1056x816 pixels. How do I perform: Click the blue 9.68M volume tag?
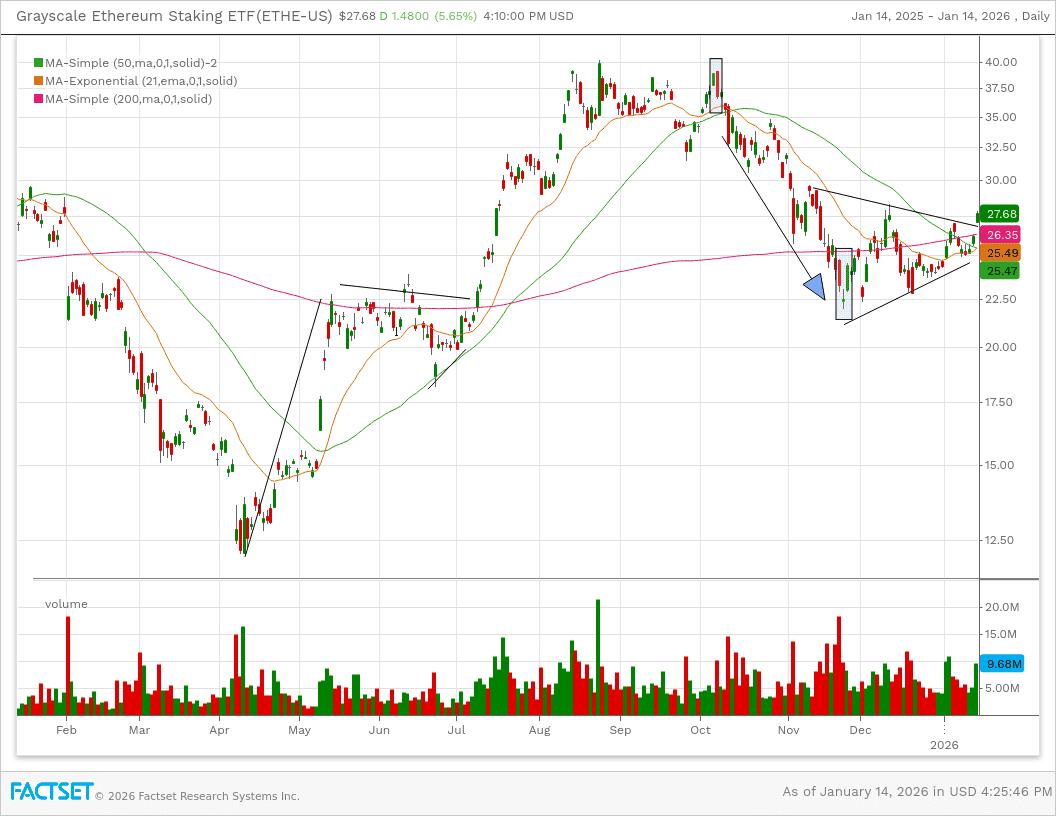(x=1003, y=663)
